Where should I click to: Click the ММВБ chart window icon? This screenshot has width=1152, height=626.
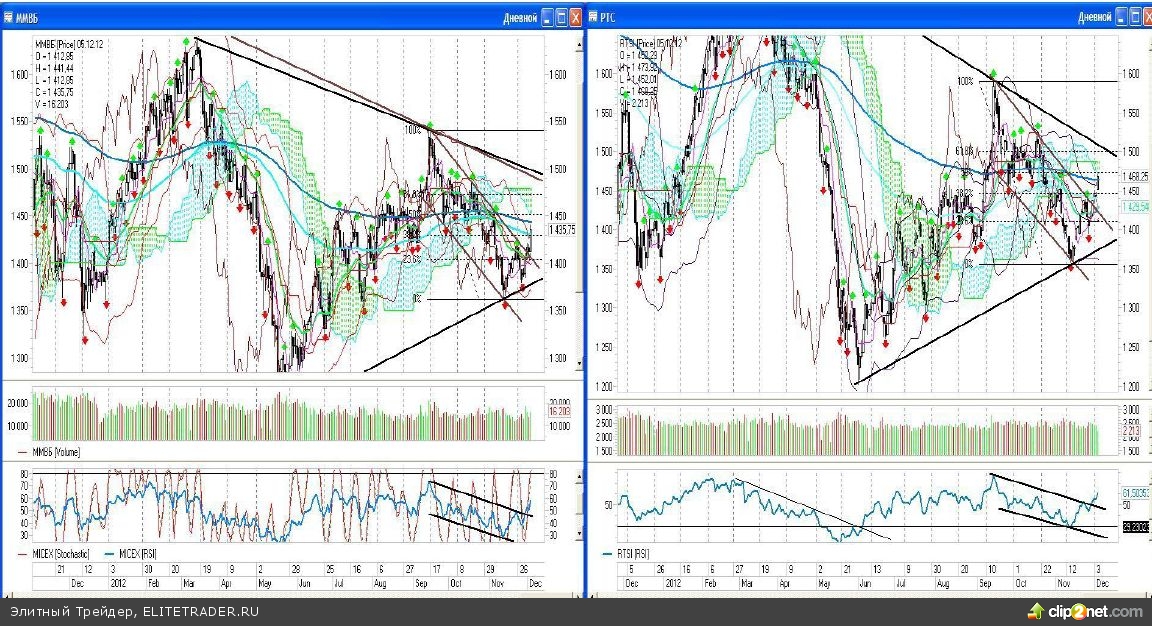coord(9,17)
